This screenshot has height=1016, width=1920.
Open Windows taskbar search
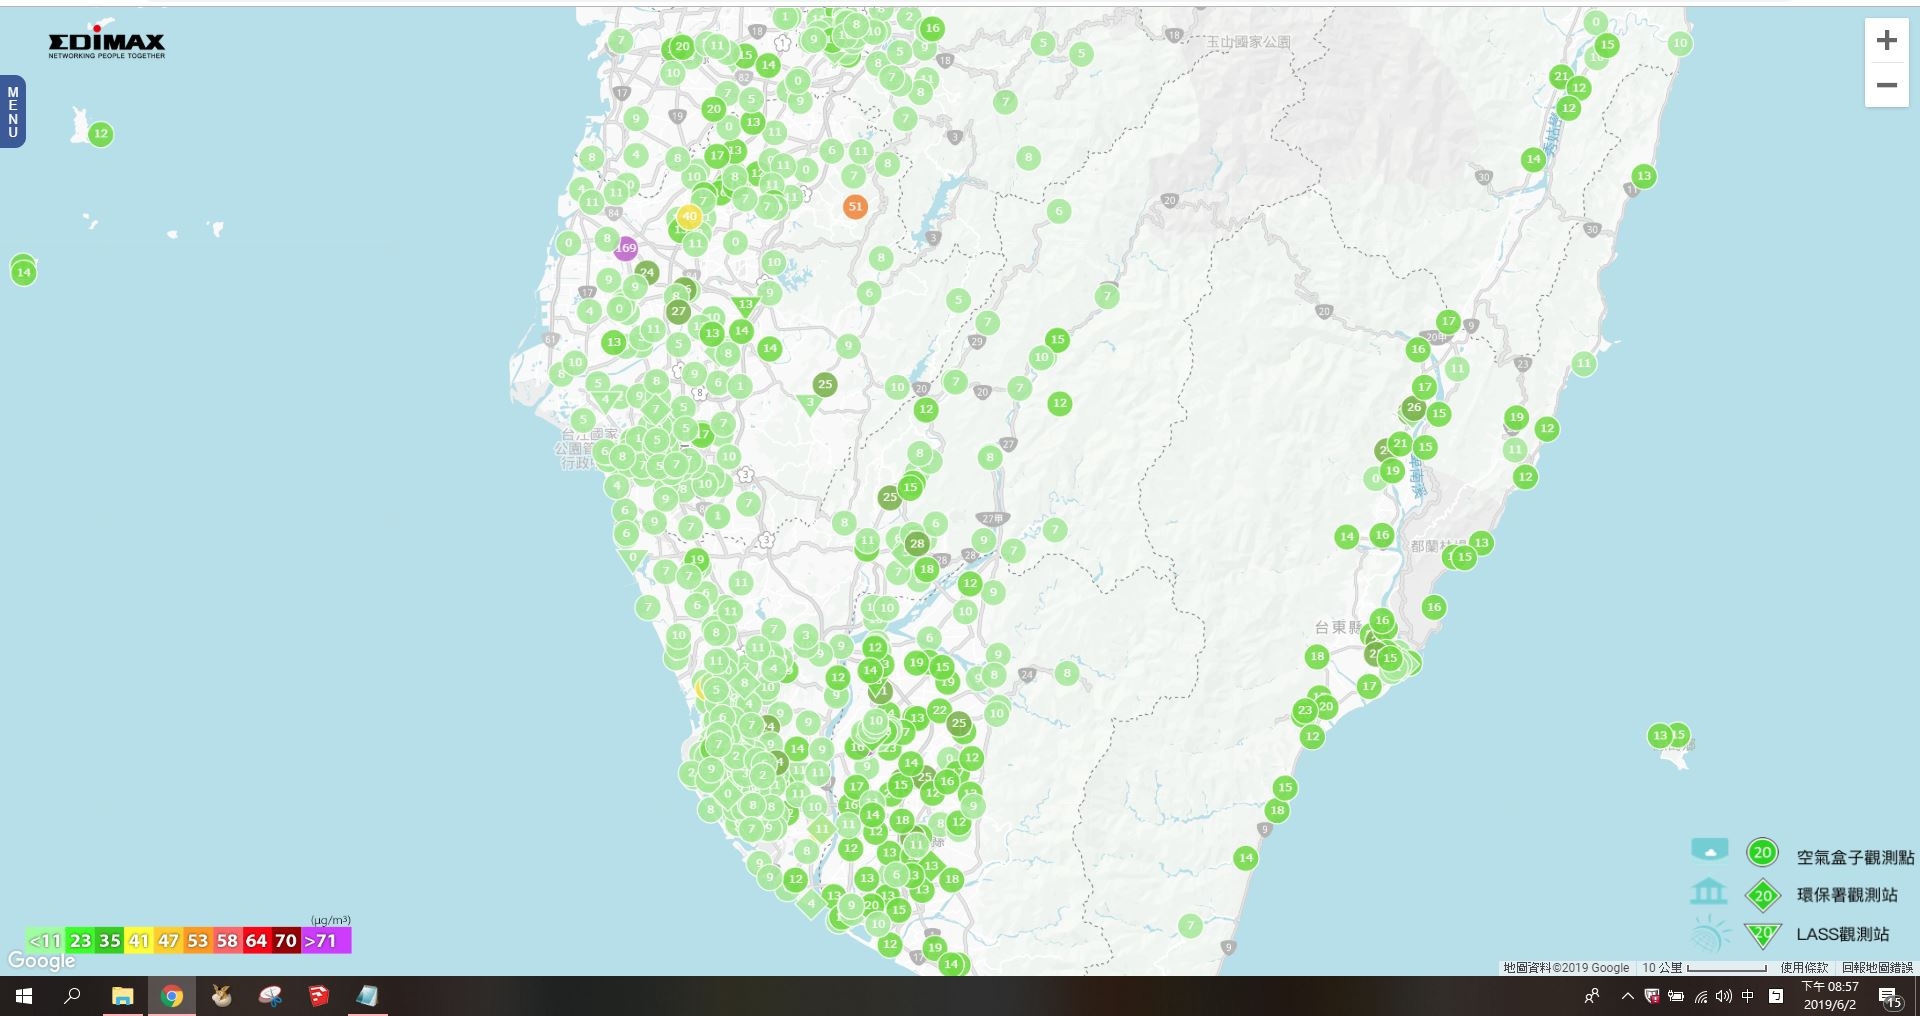(72, 996)
